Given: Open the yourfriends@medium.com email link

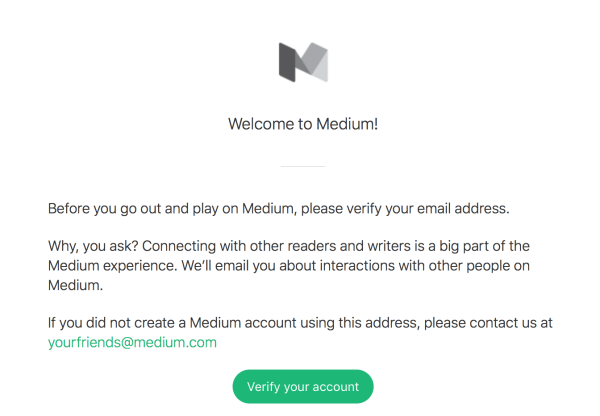Looking at the screenshot, I should click(x=132, y=342).
